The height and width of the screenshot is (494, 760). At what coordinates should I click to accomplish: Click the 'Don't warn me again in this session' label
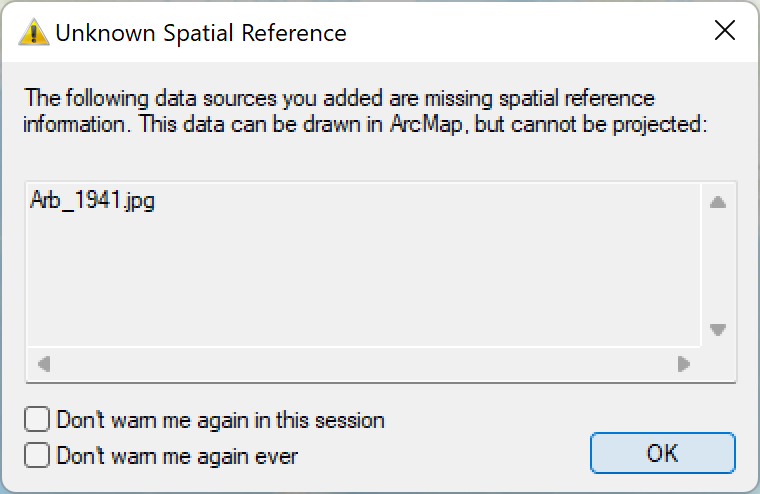pyautogui.click(x=221, y=420)
